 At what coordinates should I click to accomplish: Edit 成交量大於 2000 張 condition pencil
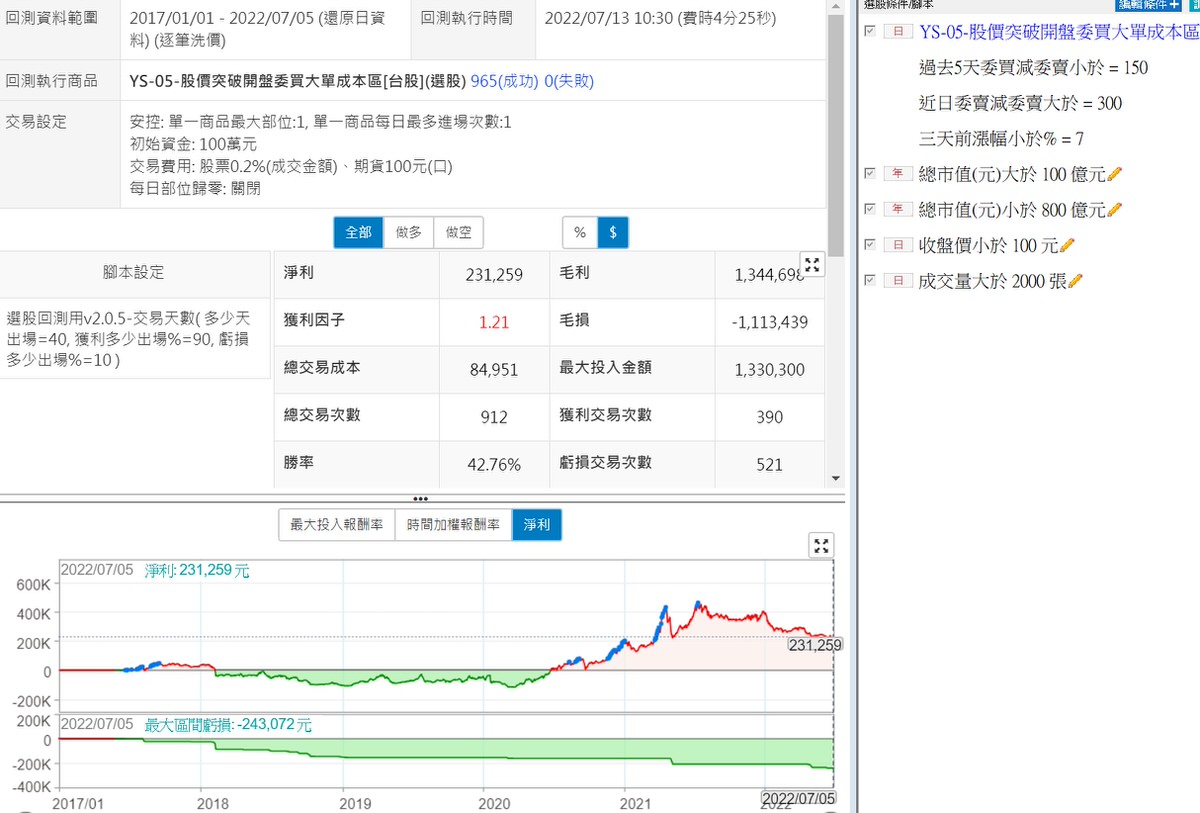click(x=1075, y=281)
